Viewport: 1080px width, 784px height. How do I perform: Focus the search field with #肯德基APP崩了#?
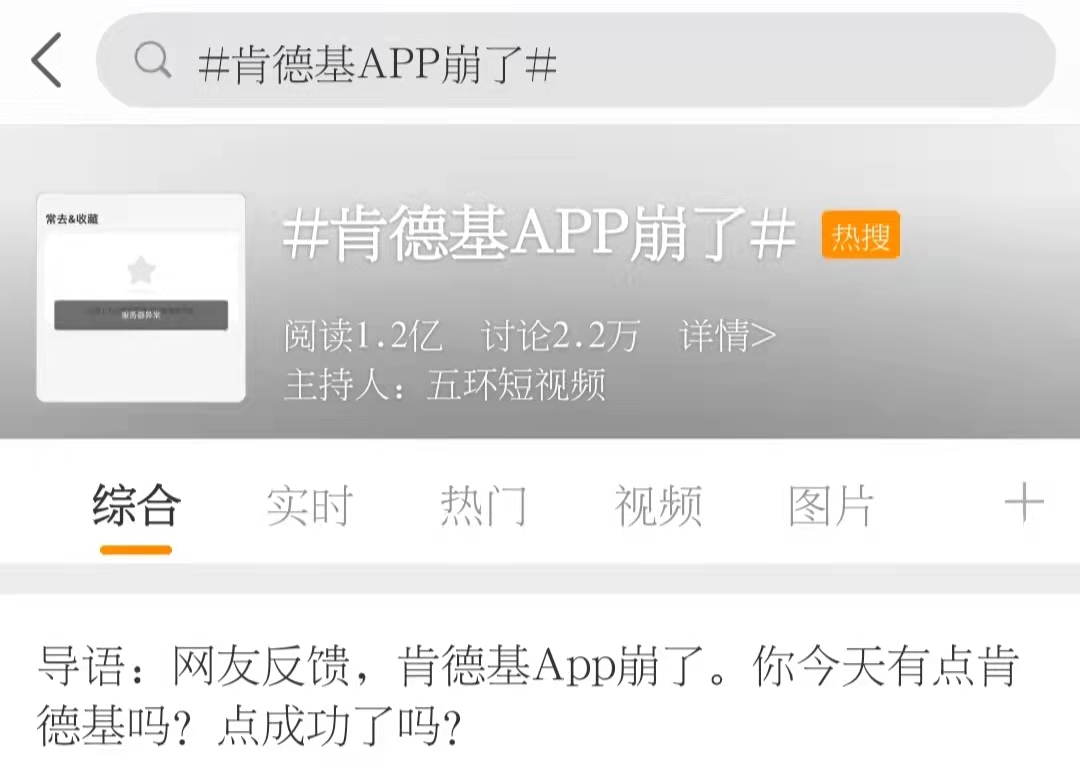(x=576, y=61)
